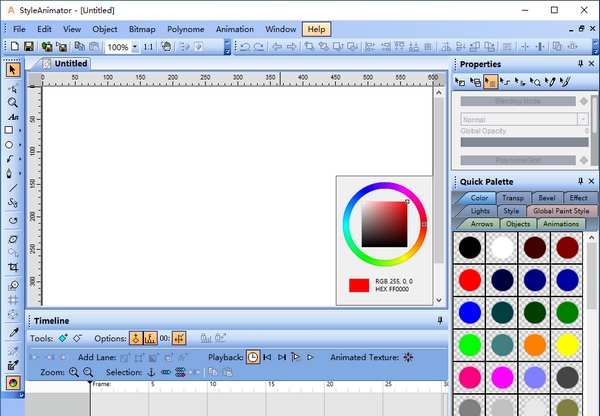600x416 pixels.
Task: Pin the Properties panel
Action: [580, 64]
